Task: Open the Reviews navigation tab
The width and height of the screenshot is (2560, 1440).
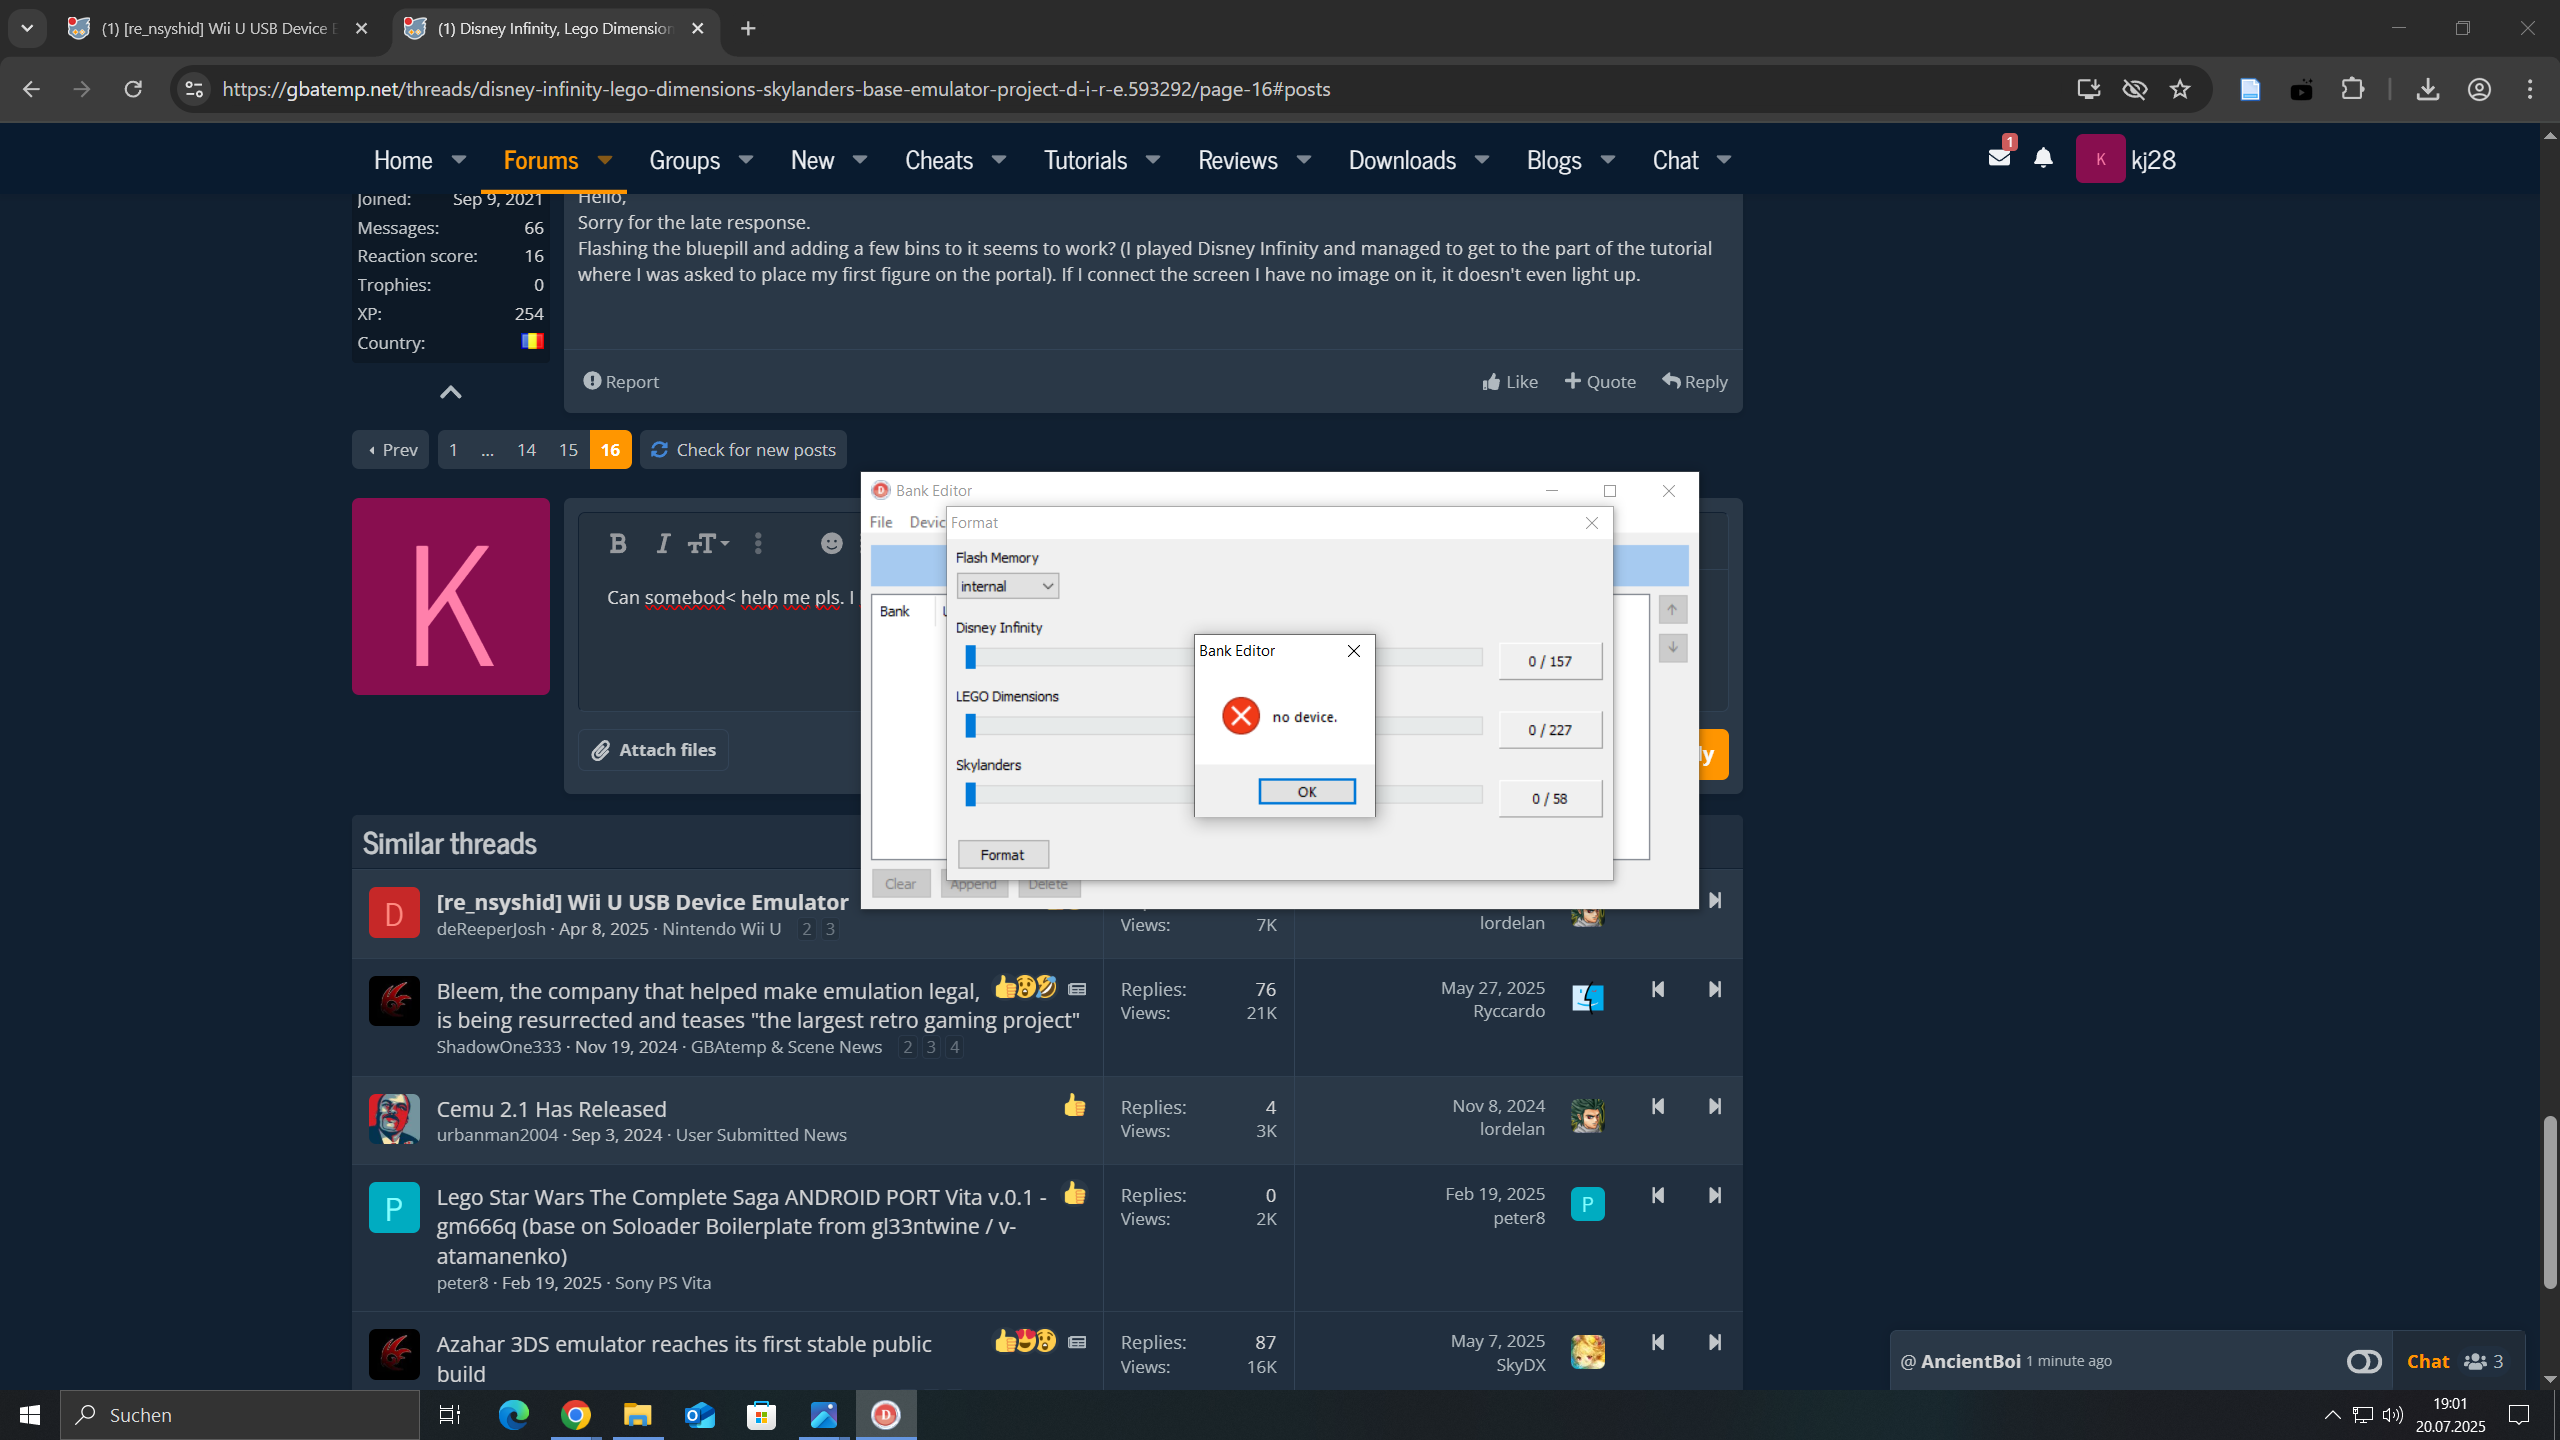Action: 1238,160
